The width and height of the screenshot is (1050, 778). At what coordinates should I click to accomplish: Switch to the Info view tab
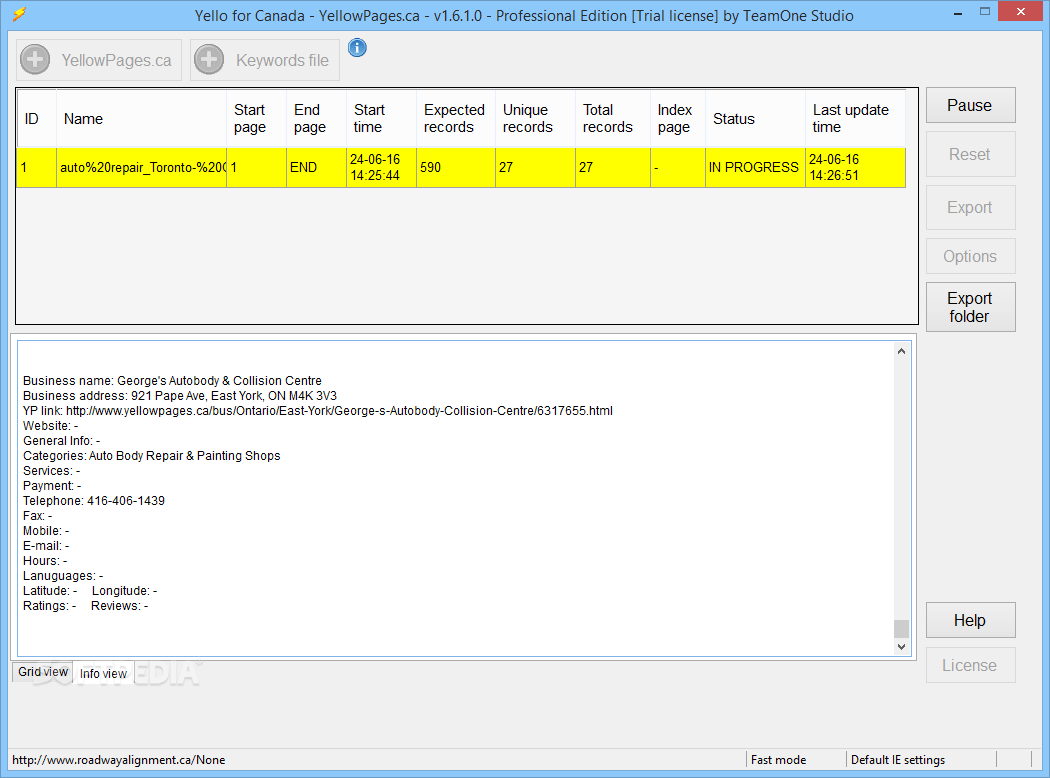click(103, 673)
